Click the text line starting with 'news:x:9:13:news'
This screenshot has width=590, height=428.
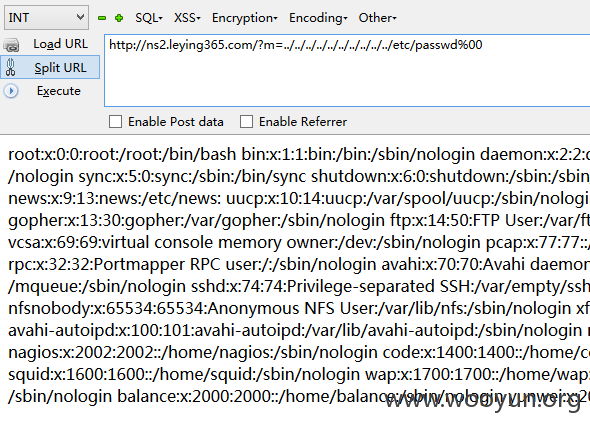(x=299, y=198)
